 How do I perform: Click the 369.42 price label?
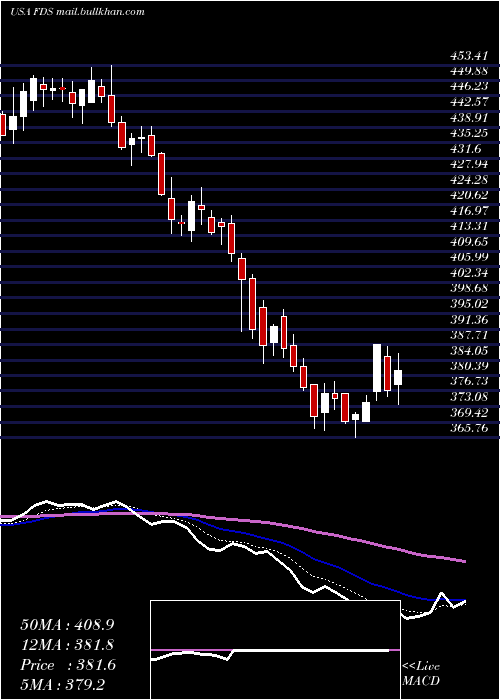tap(469, 412)
